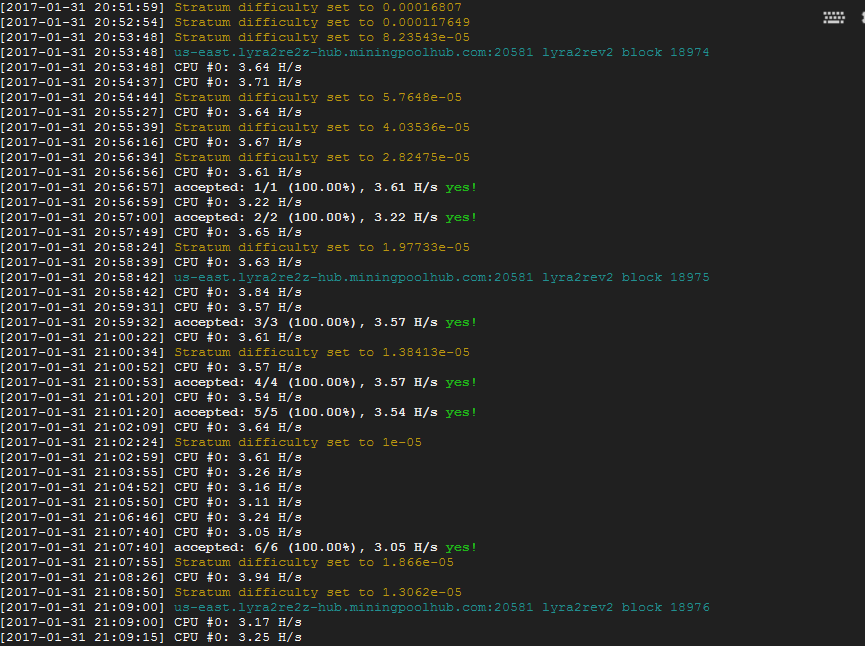Select the 'accepted: 3/3' log line
Viewport: 865px width, 646px height.
(238, 322)
